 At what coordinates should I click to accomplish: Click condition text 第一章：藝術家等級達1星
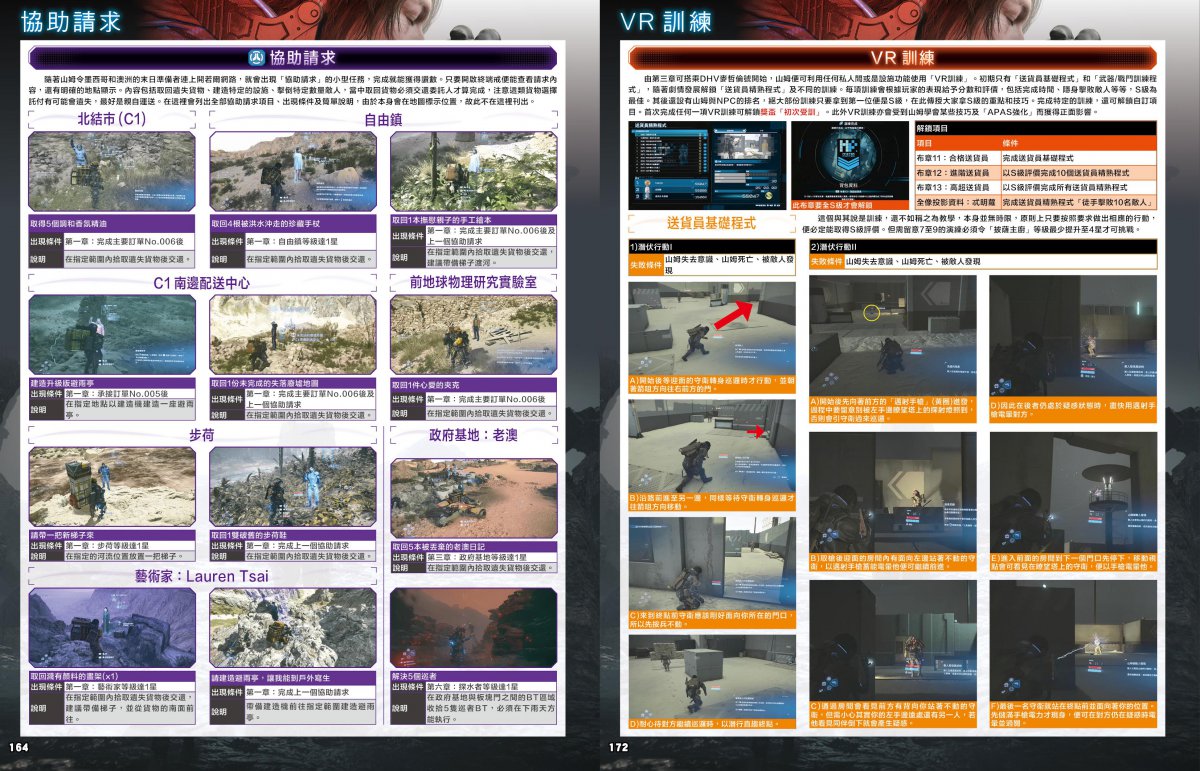coord(110,687)
